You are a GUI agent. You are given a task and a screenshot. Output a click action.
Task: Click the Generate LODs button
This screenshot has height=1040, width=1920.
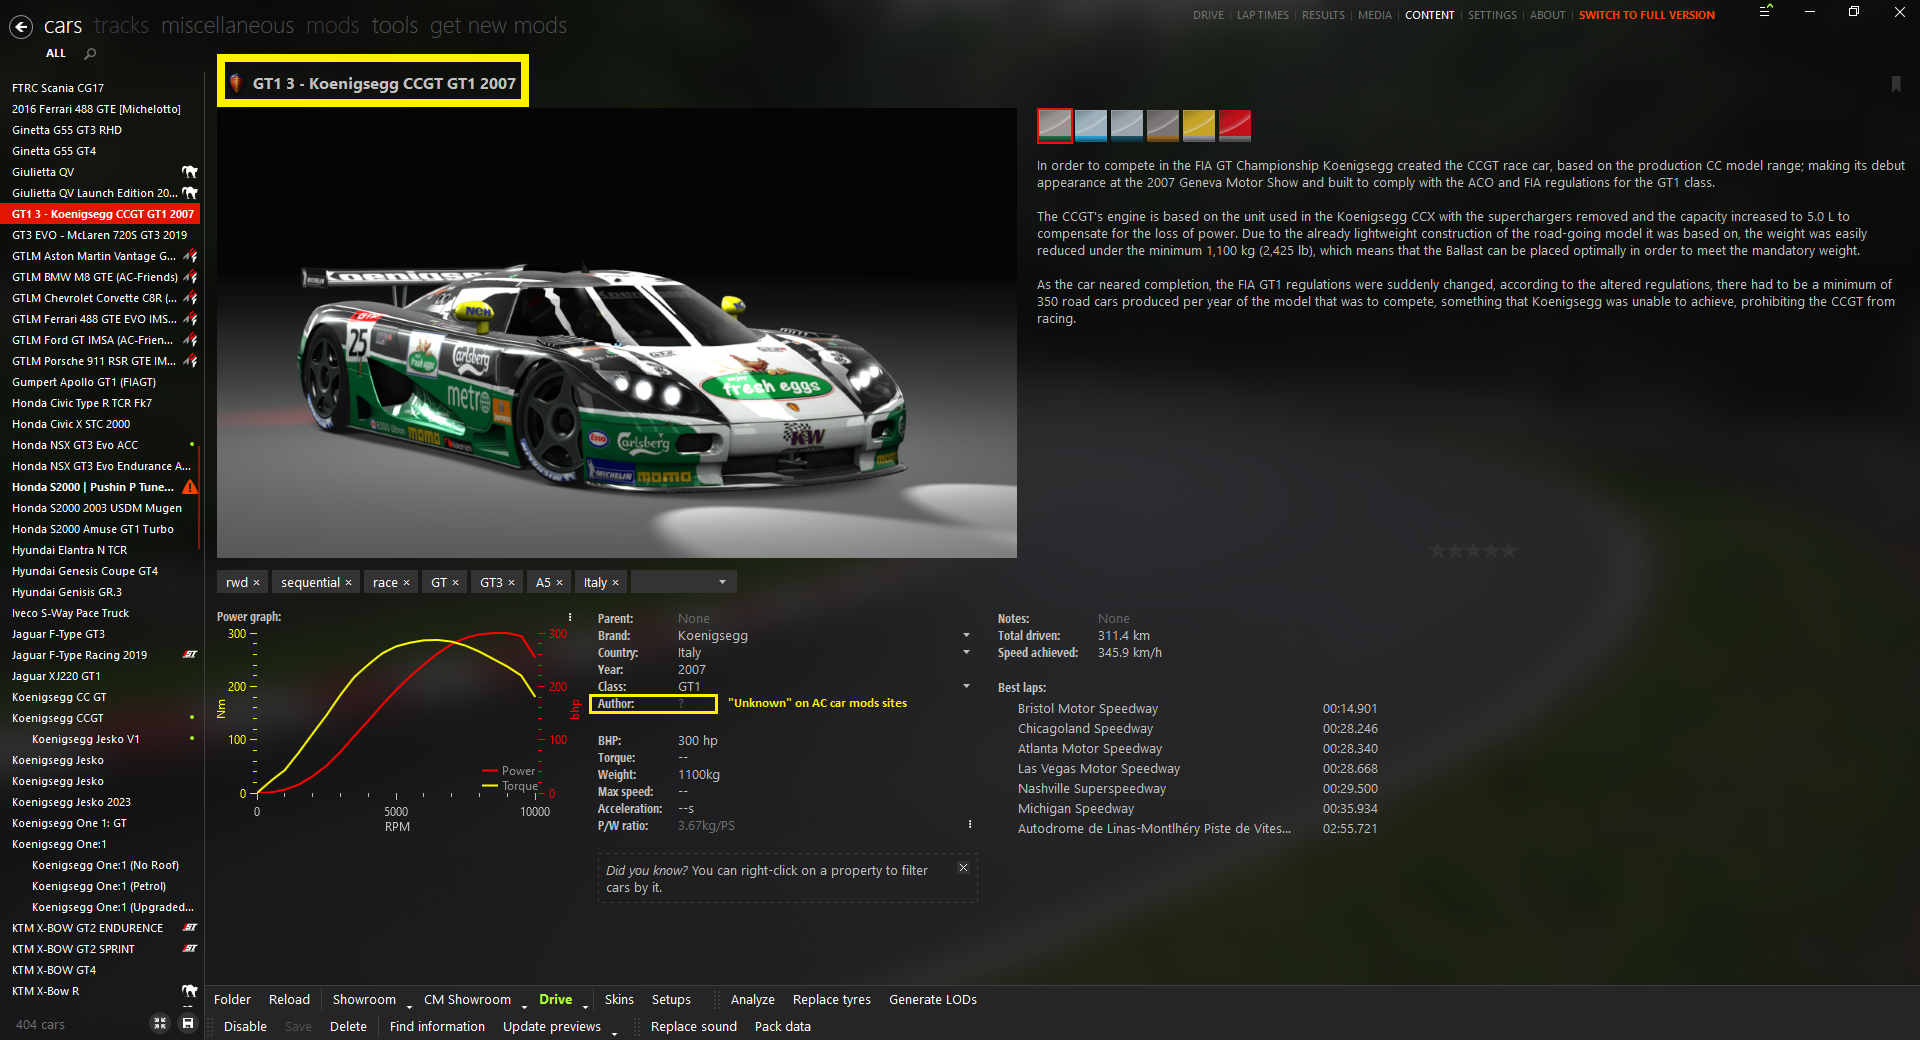(x=933, y=999)
